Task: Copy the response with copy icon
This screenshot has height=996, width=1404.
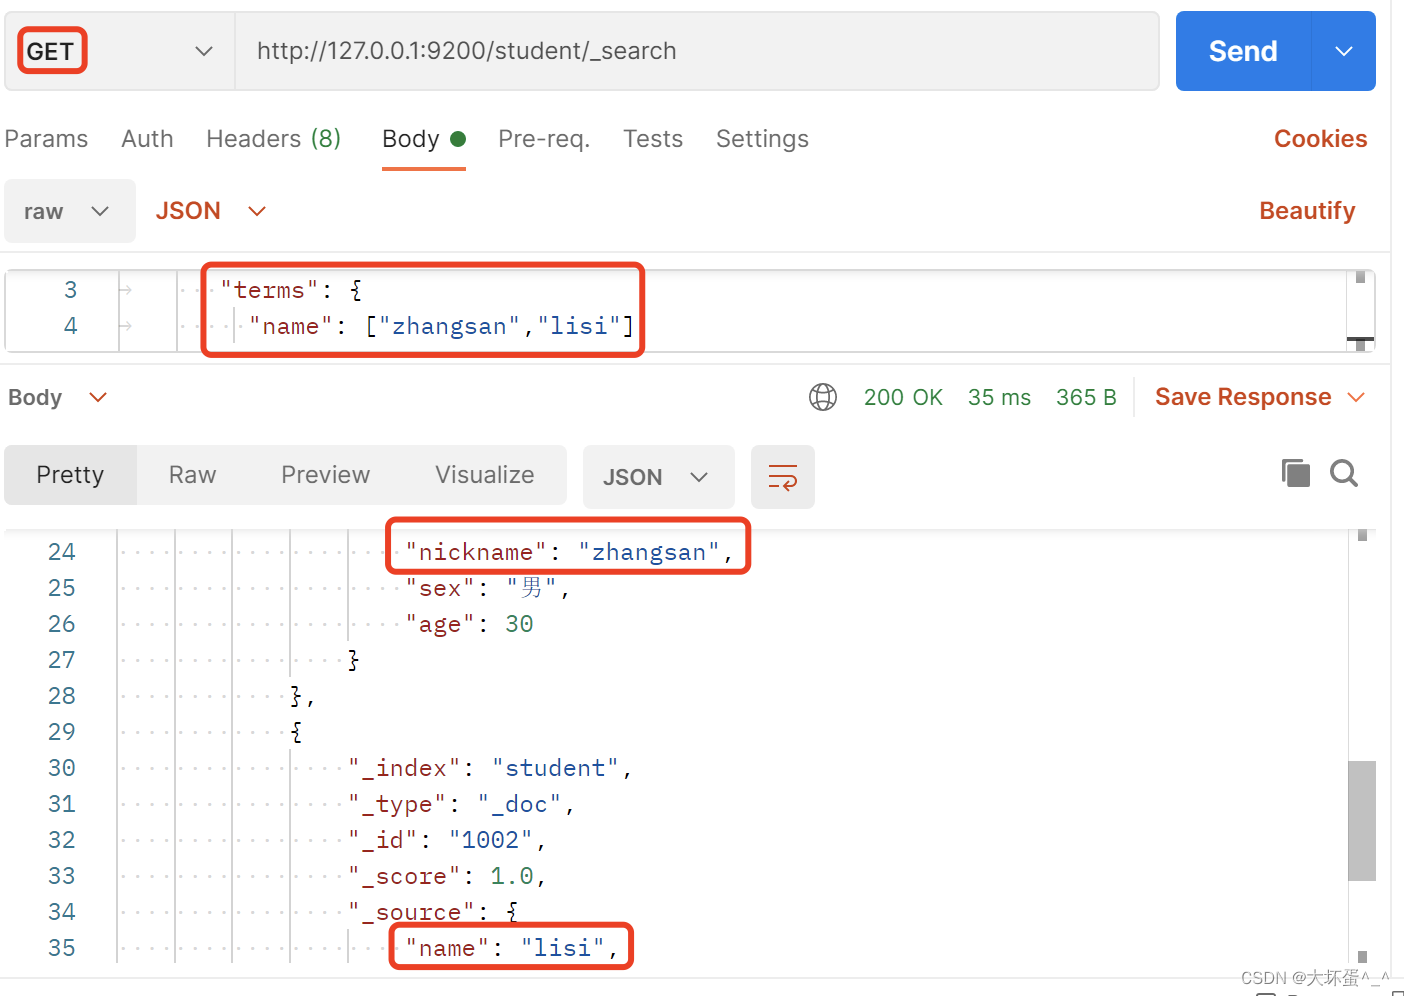Action: [x=1296, y=473]
